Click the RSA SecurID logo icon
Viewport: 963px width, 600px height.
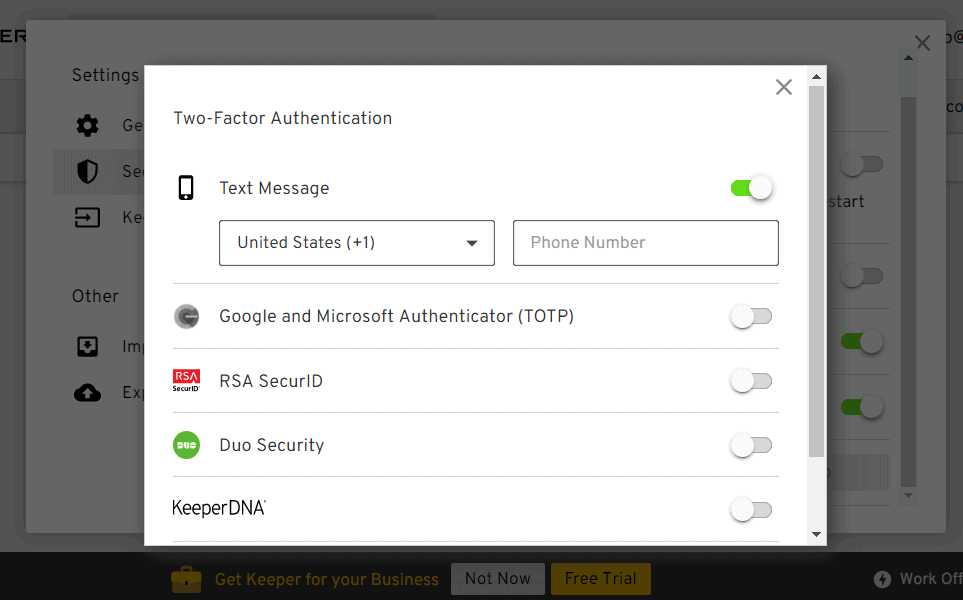(186, 380)
